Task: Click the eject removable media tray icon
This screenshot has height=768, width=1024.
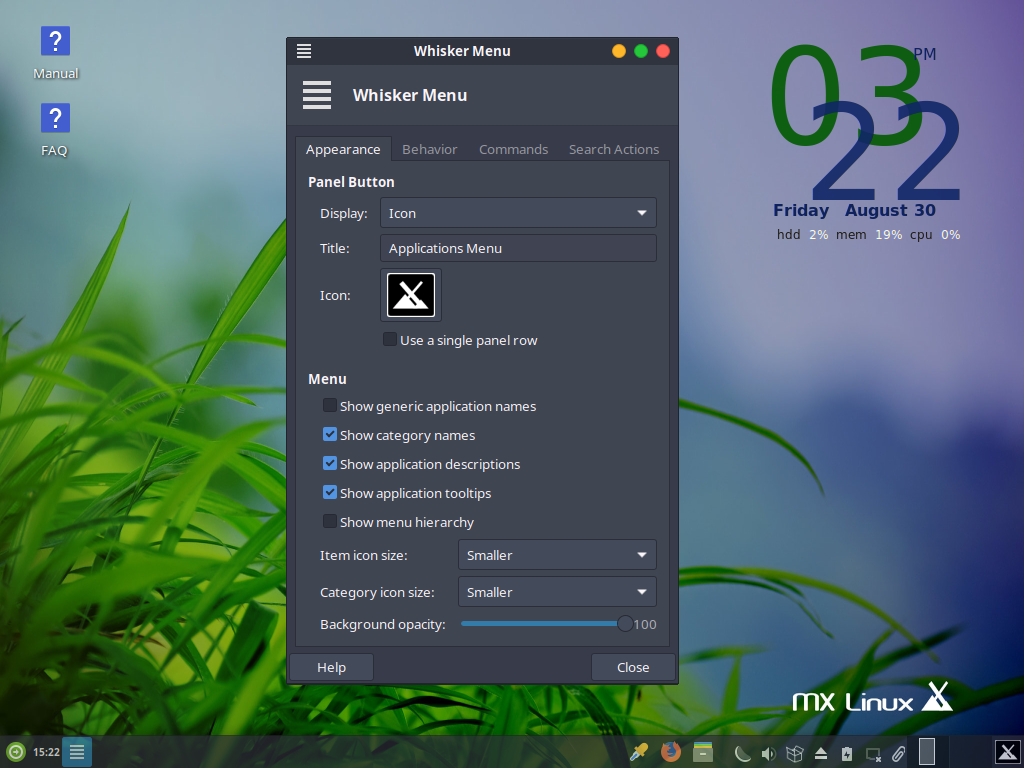Action: 821,754
